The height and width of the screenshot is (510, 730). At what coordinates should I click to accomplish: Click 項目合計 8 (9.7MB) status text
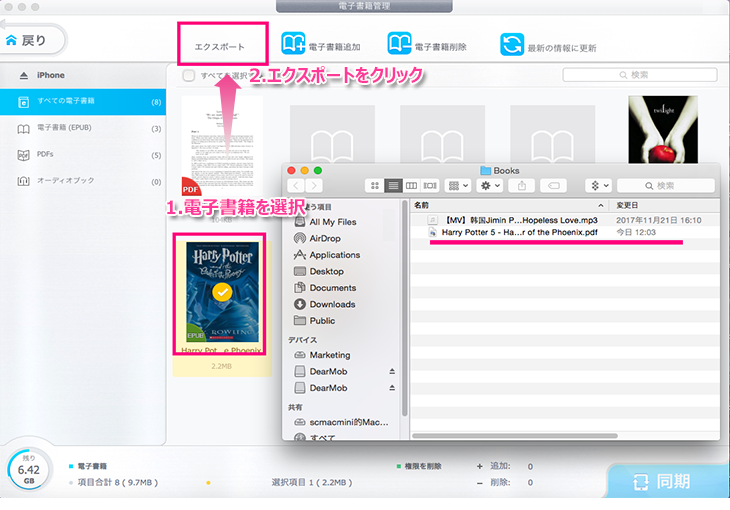118,483
